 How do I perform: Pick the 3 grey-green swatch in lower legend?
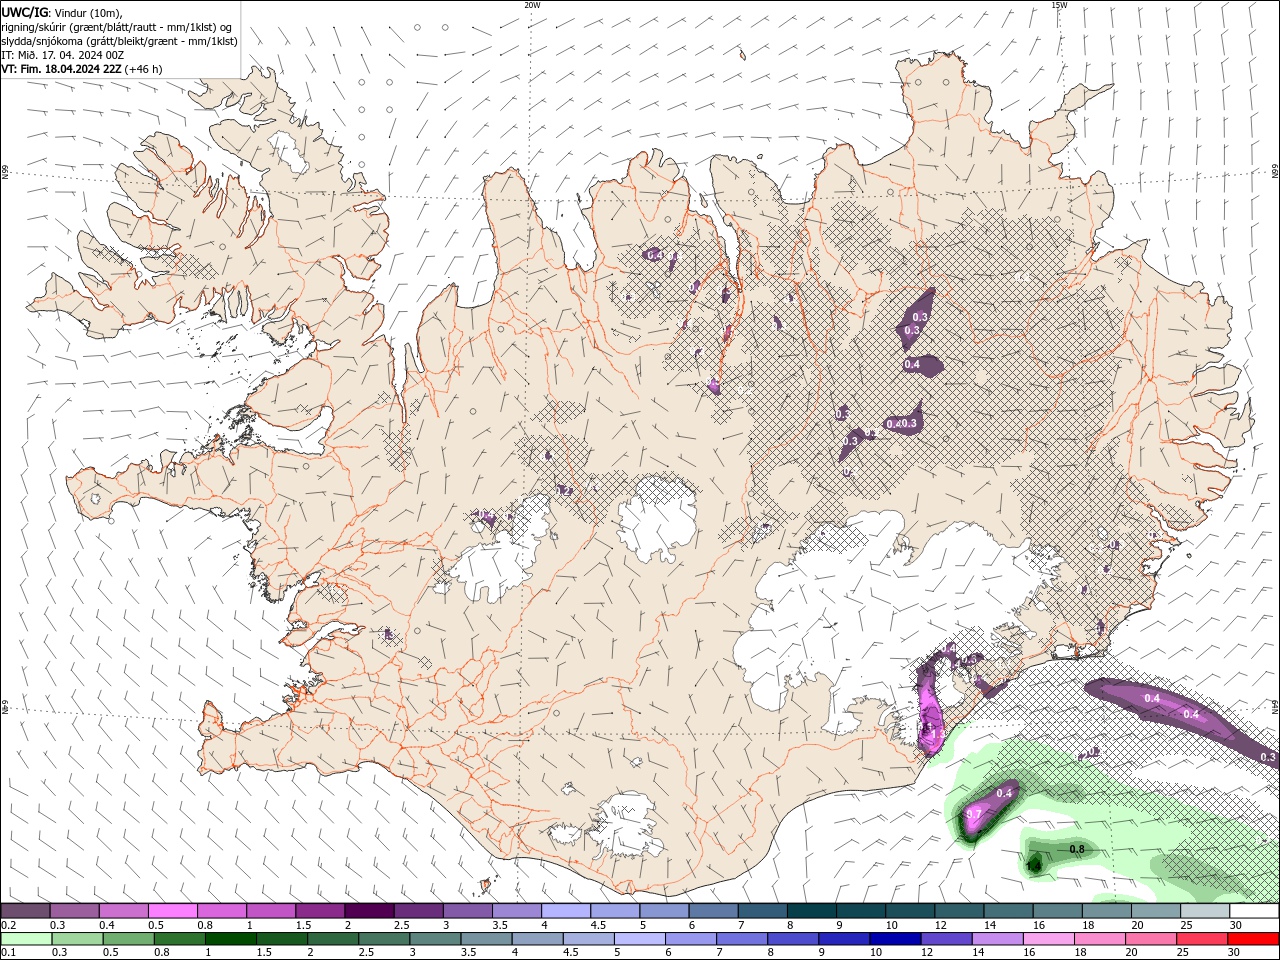pyautogui.click(x=433, y=939)
